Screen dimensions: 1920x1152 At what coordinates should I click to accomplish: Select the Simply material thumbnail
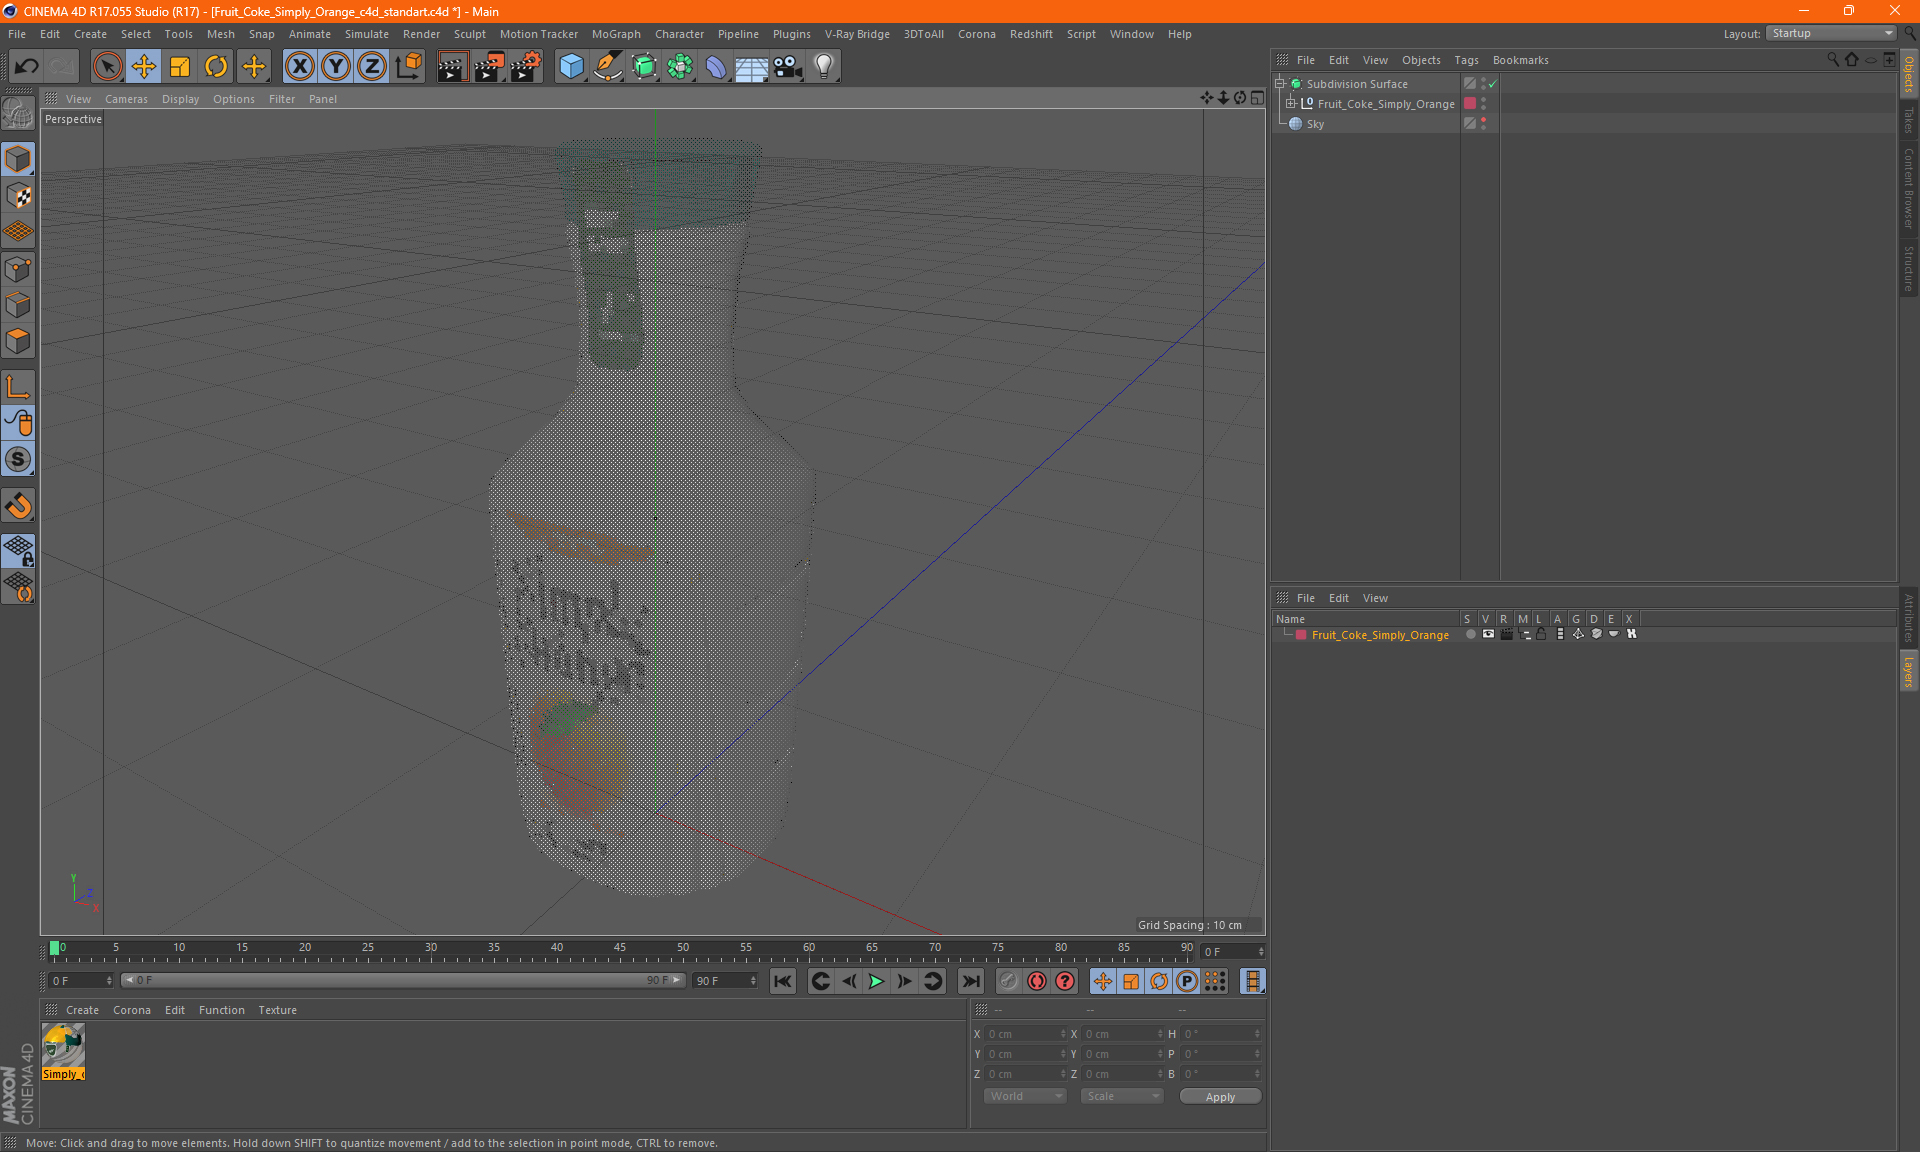tap(63, 1052)
